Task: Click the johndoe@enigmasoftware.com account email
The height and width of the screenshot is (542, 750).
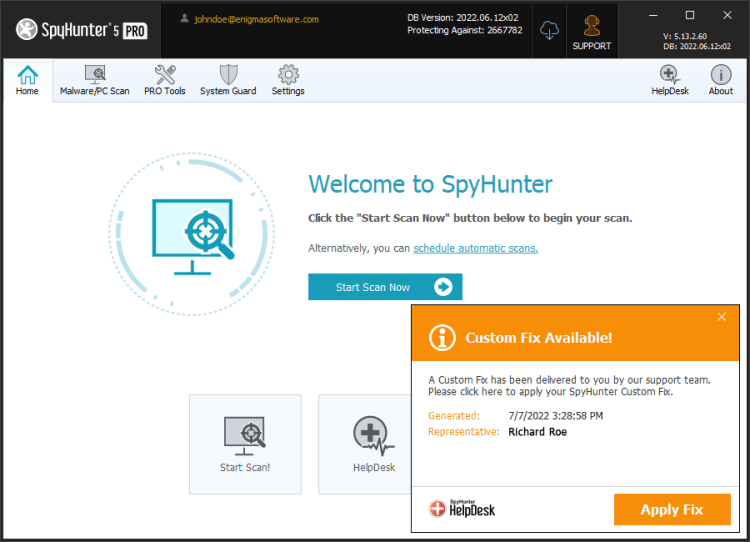Action: (x=256, y=20)
